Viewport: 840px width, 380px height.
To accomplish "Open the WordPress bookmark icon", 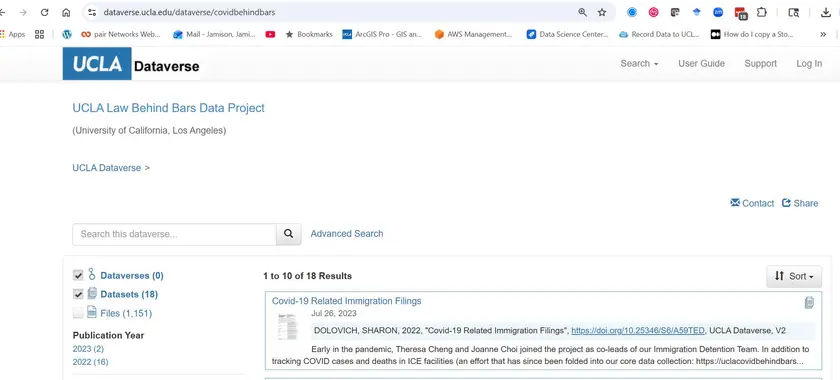I will (x=67, y=34).
